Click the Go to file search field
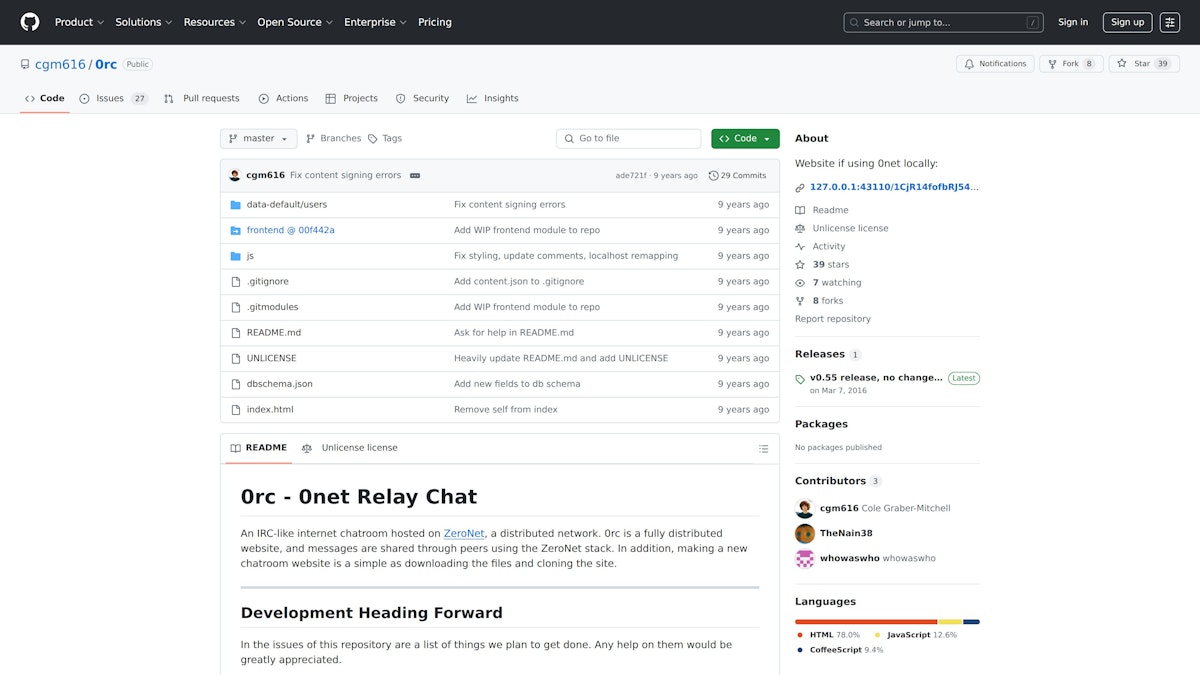This screenshot has height=675, width=1200. click(x=629, y=139)
